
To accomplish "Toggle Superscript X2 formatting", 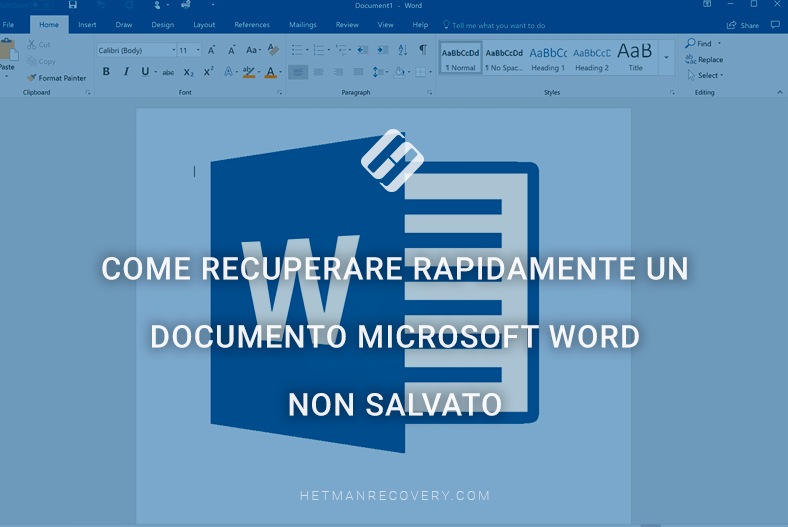I will point(208,72).
